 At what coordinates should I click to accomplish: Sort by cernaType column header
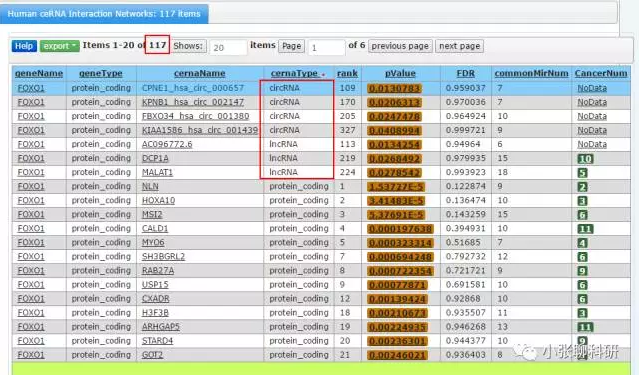point(294,73)
